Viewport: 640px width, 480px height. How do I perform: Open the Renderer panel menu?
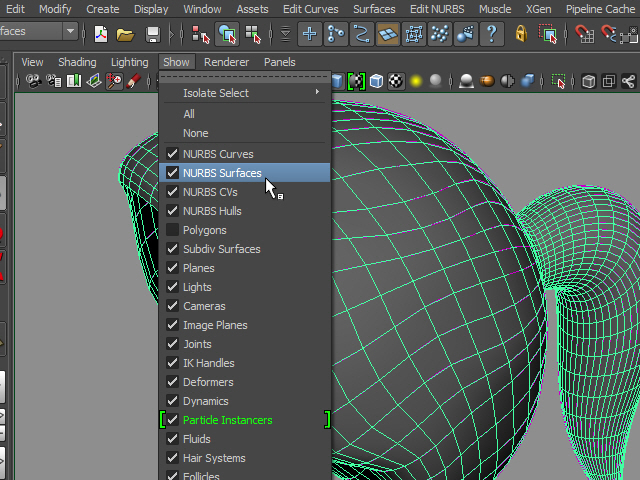pyautogui.click(x=226, y=62)
